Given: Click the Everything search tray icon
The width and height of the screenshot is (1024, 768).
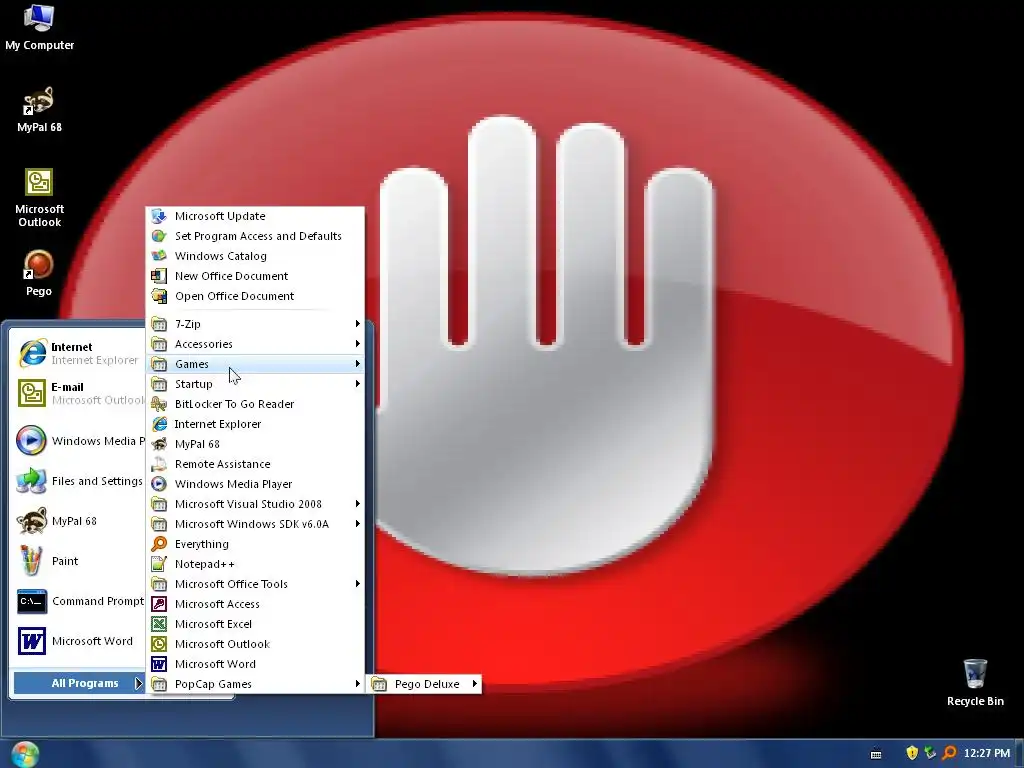Looking at the screenshot, I should pyautogui.click(x=949, y=753).
